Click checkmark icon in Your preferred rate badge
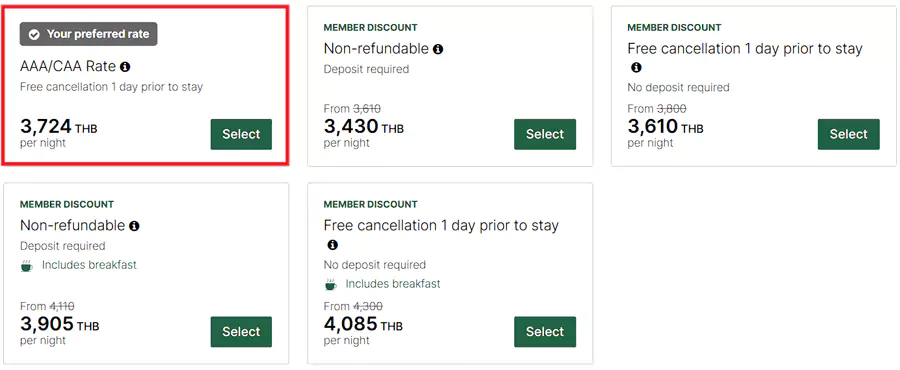 tap(34, 34)
